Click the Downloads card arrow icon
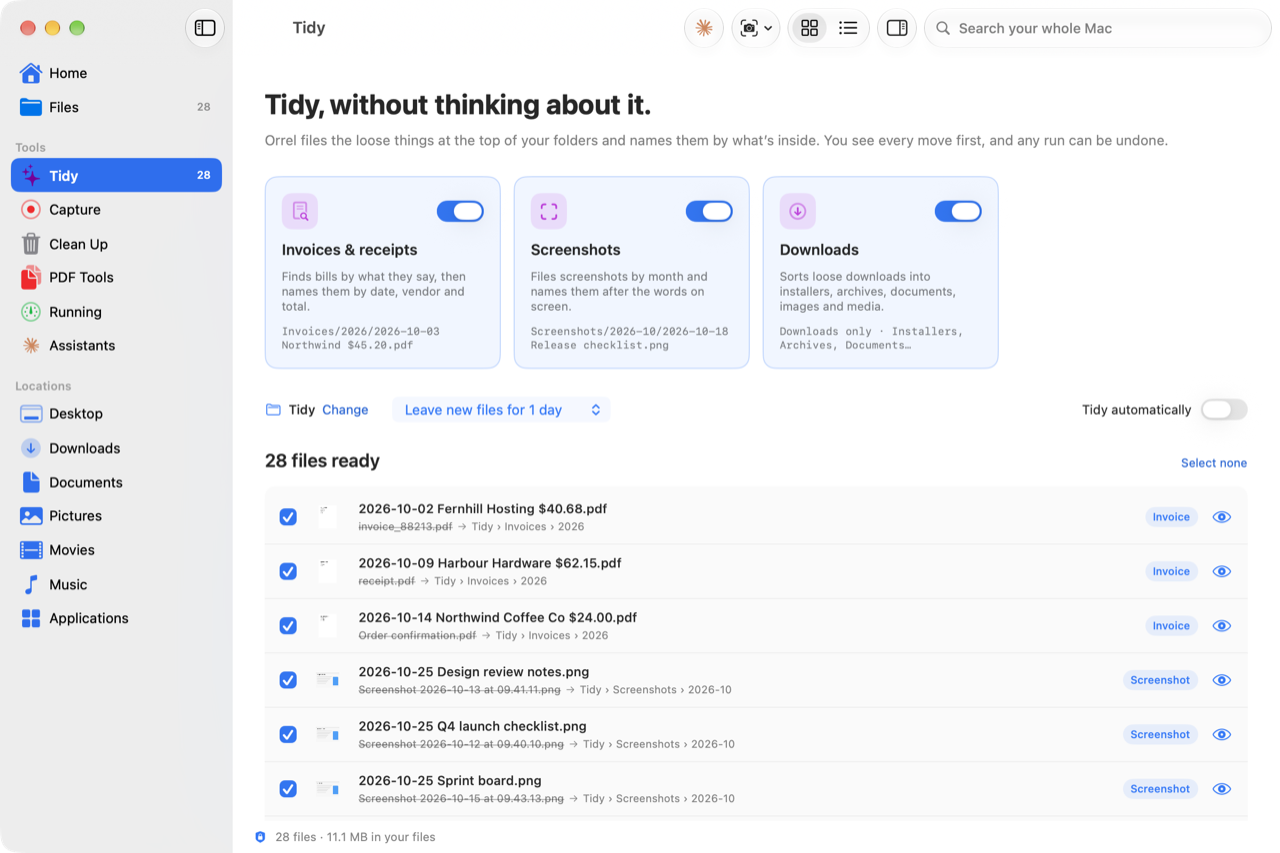The width and height of the screenshot is (1280, 853). click(798, 211)
